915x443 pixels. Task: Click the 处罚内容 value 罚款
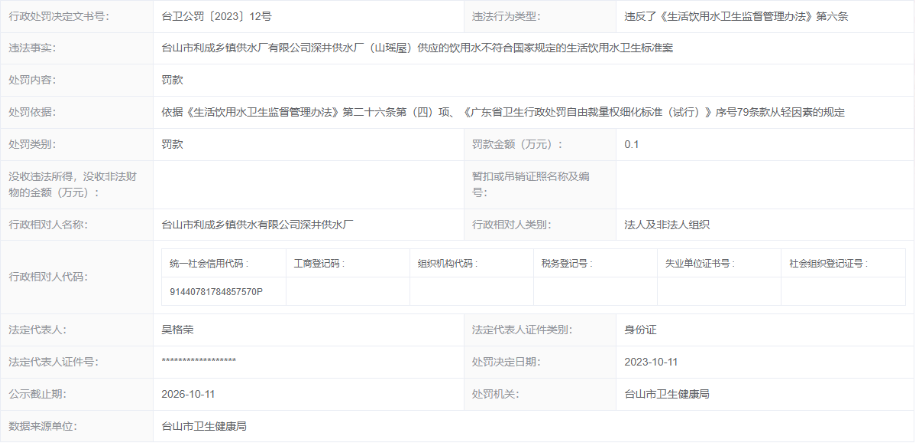coord(172,79)
